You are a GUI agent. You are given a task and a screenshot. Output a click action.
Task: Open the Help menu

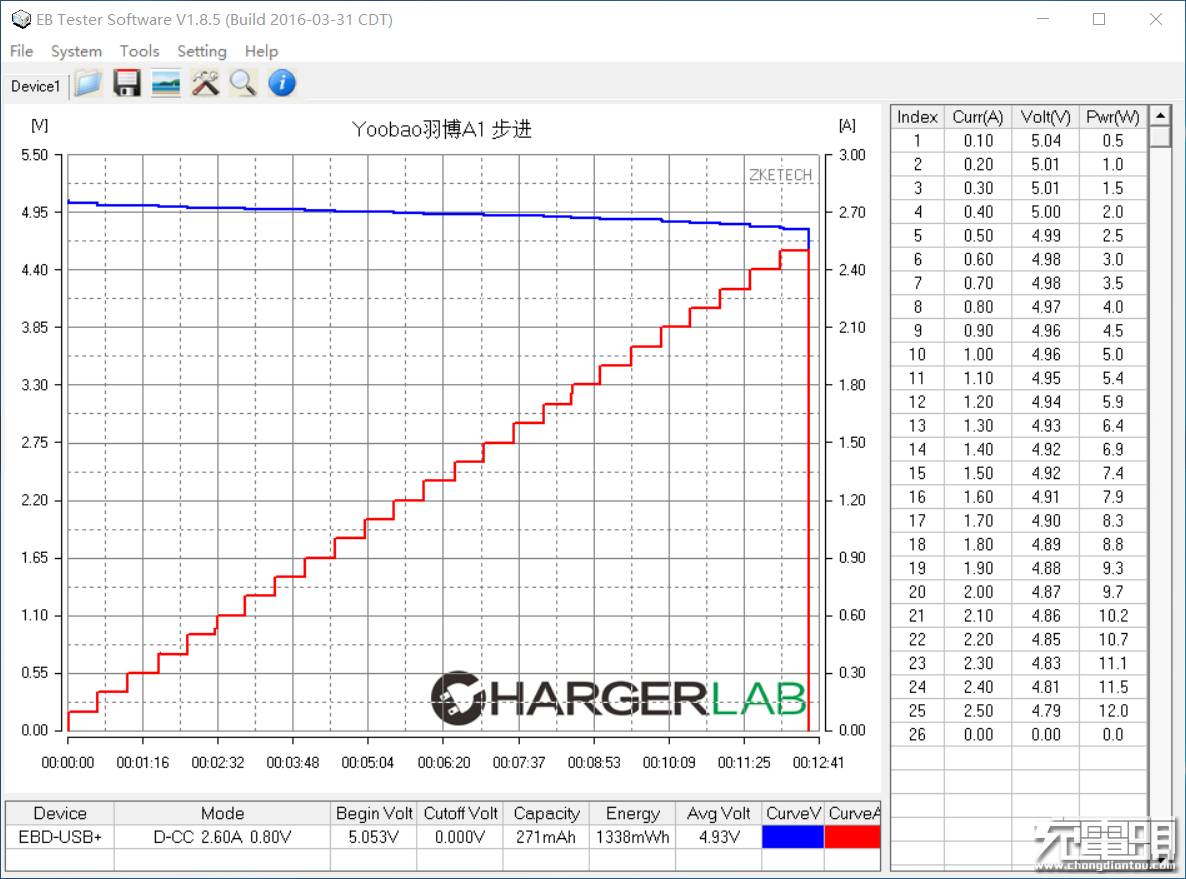(261, 51)
